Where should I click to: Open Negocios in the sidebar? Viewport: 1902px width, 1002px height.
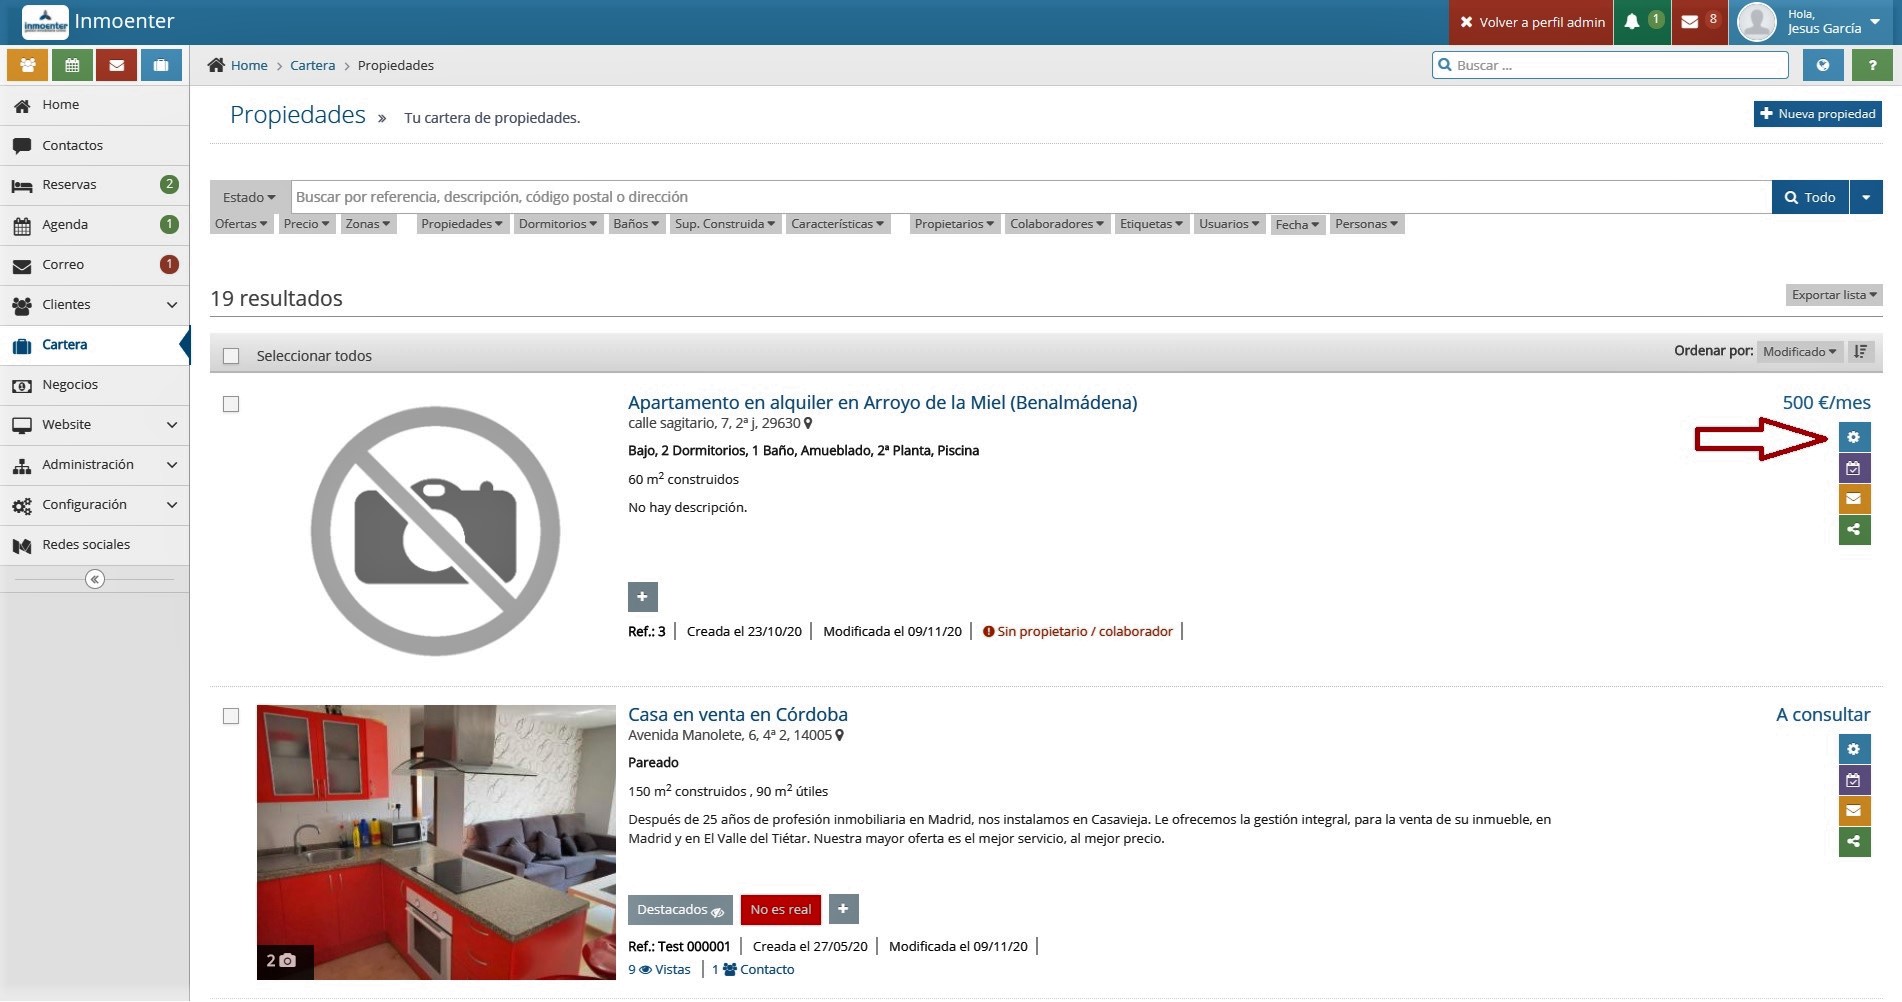pos(95,385)
